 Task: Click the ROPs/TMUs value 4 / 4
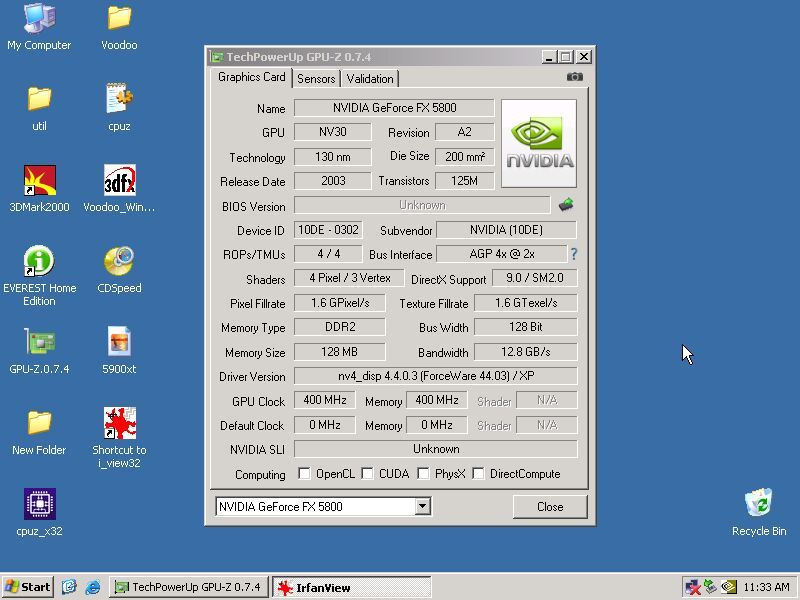(x=329, y=254)
